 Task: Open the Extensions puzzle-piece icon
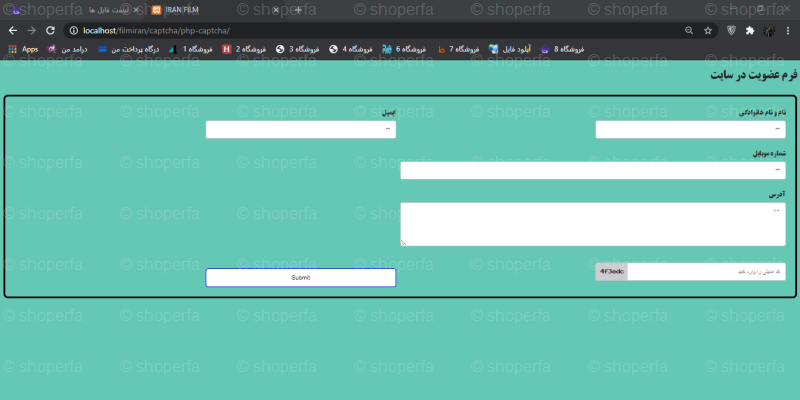[x=750, y=30]
